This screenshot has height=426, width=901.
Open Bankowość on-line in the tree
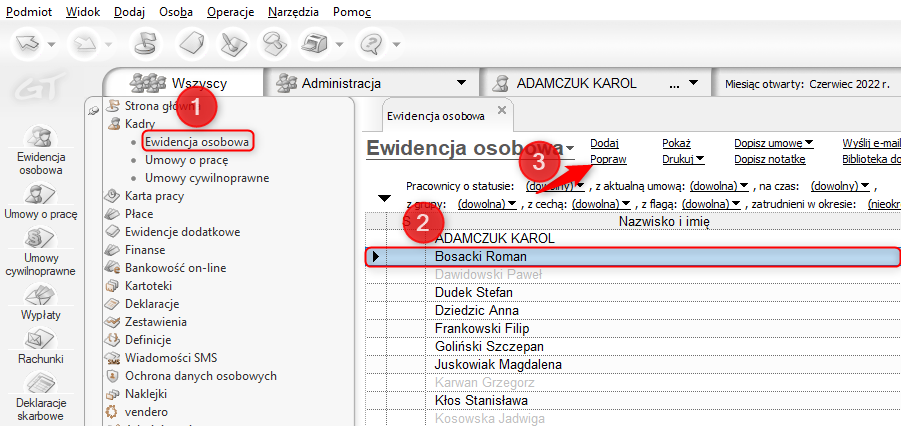[175, 268]
